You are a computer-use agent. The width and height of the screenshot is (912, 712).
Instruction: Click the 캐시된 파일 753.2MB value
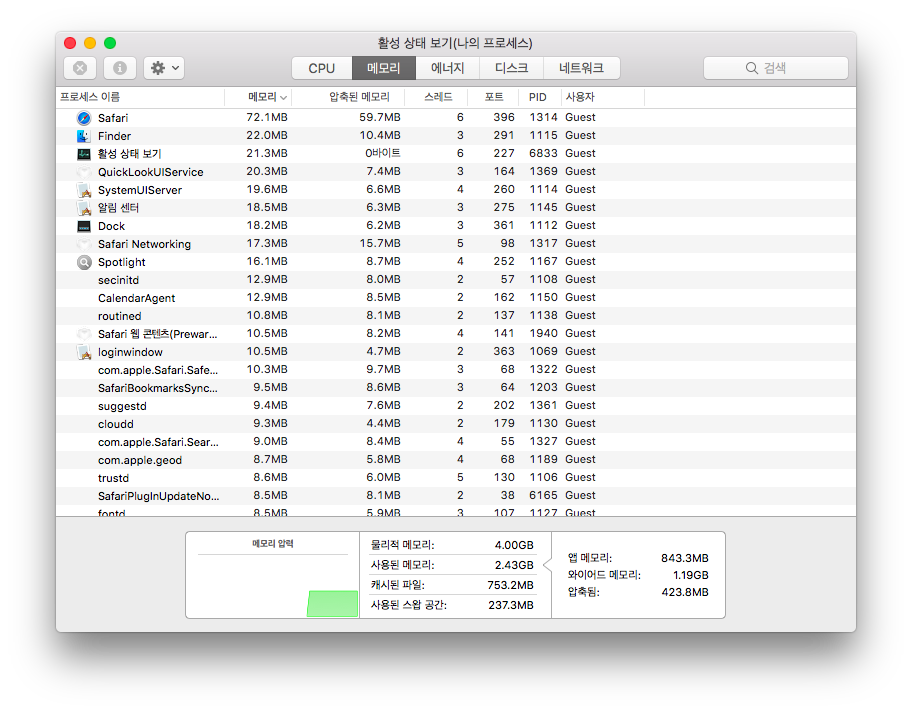510,585
